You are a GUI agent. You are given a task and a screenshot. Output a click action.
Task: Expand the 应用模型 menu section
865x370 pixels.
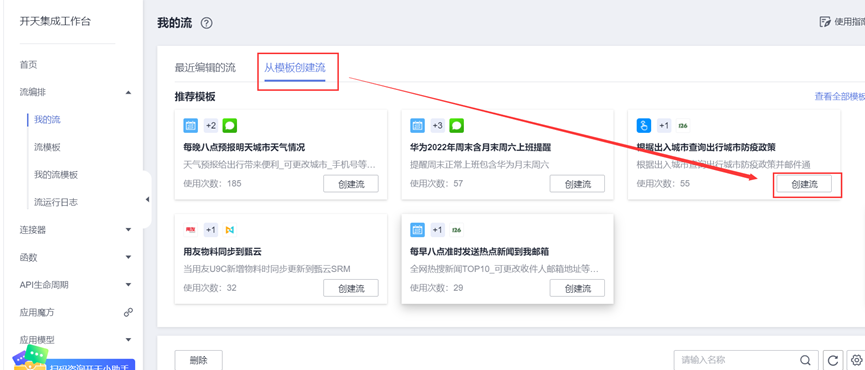pos(128,340)
